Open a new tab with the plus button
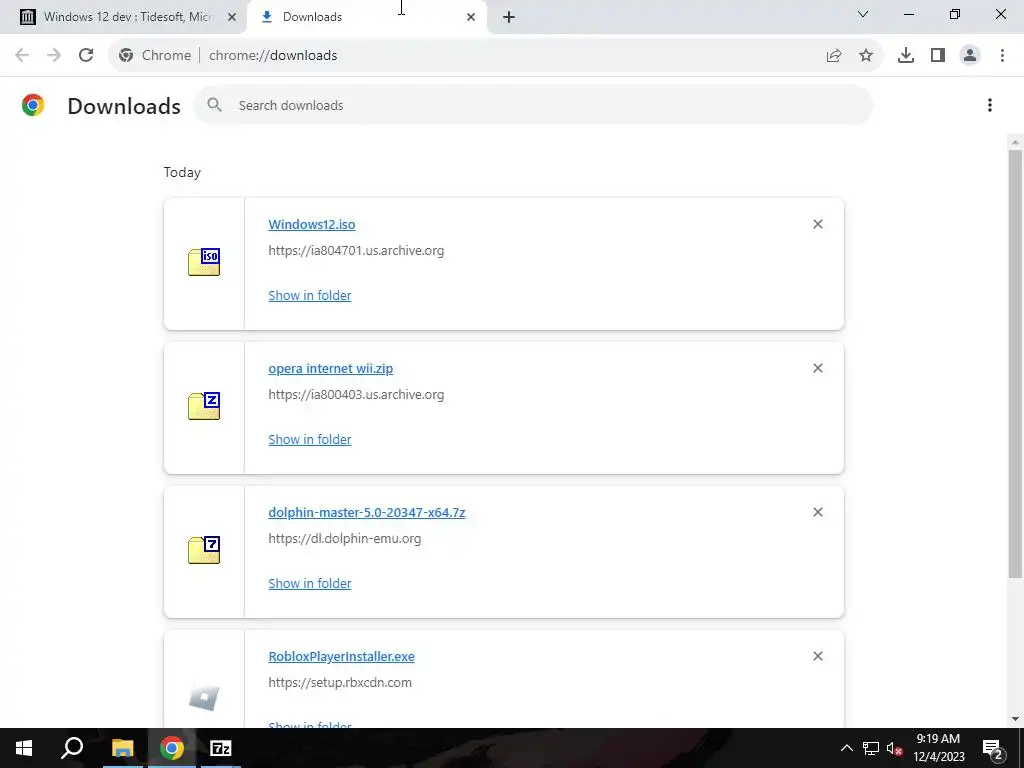 click(509, 17)
